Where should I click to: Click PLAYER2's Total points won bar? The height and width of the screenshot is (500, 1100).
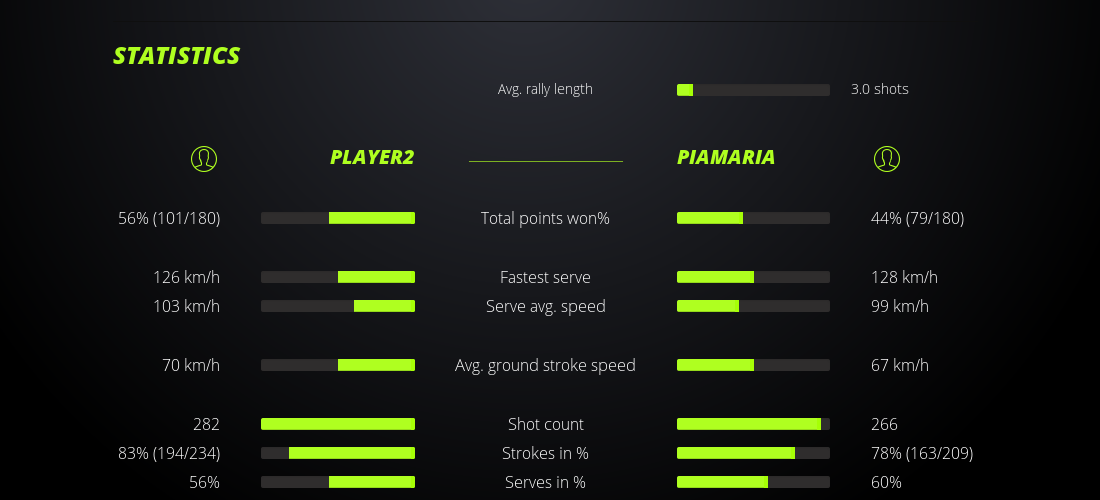(x=338, y=218)
